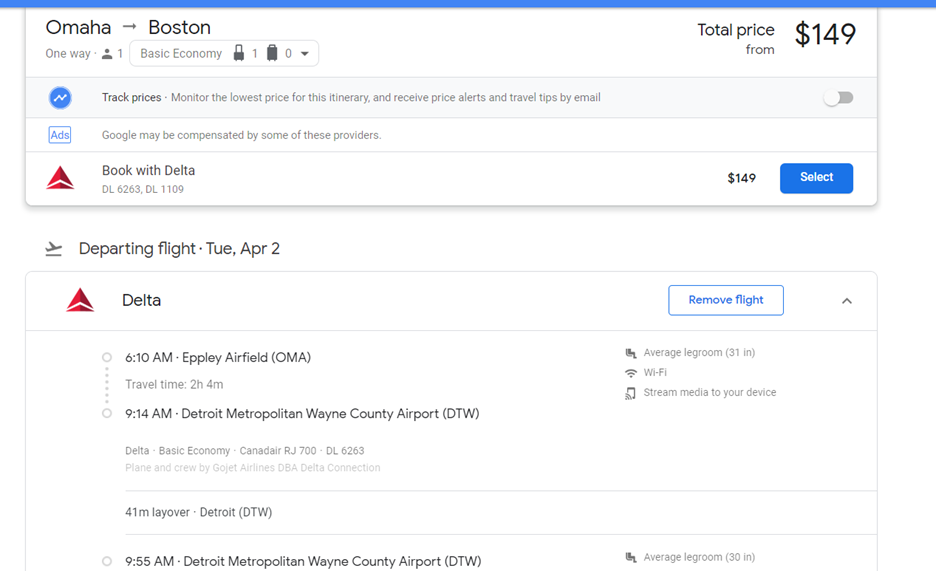Click the Track prices chart icon

60,98
